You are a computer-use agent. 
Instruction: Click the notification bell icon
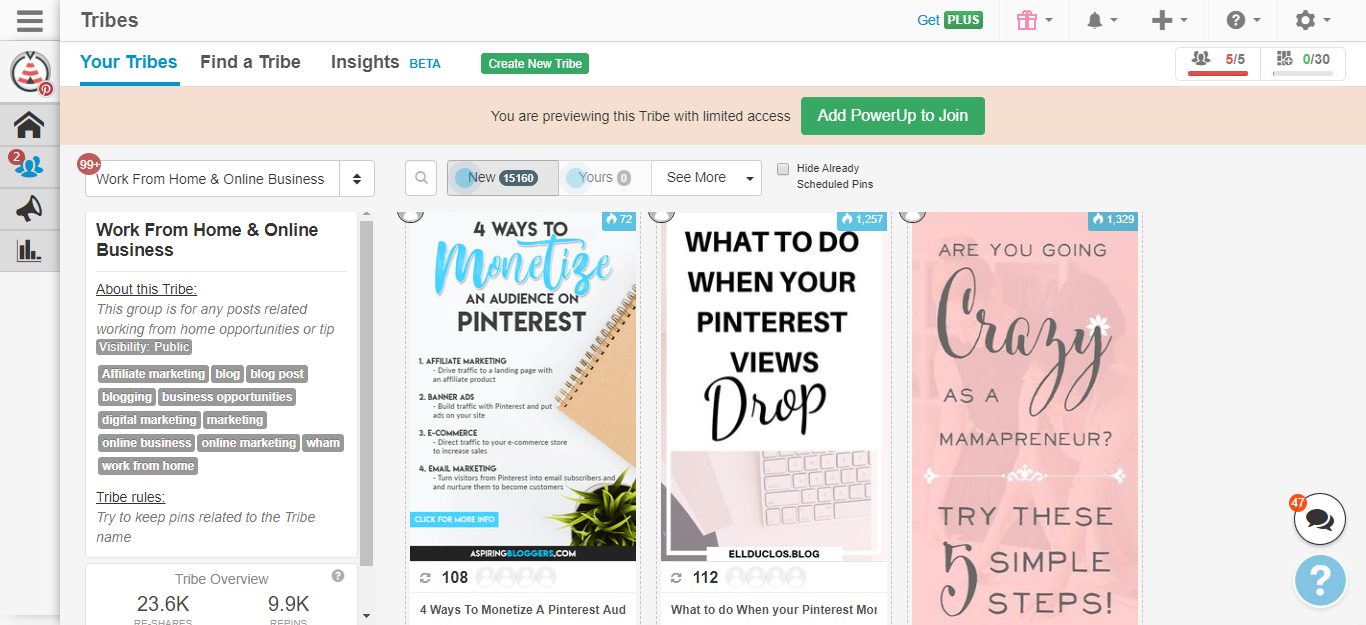pos(1099,20)
